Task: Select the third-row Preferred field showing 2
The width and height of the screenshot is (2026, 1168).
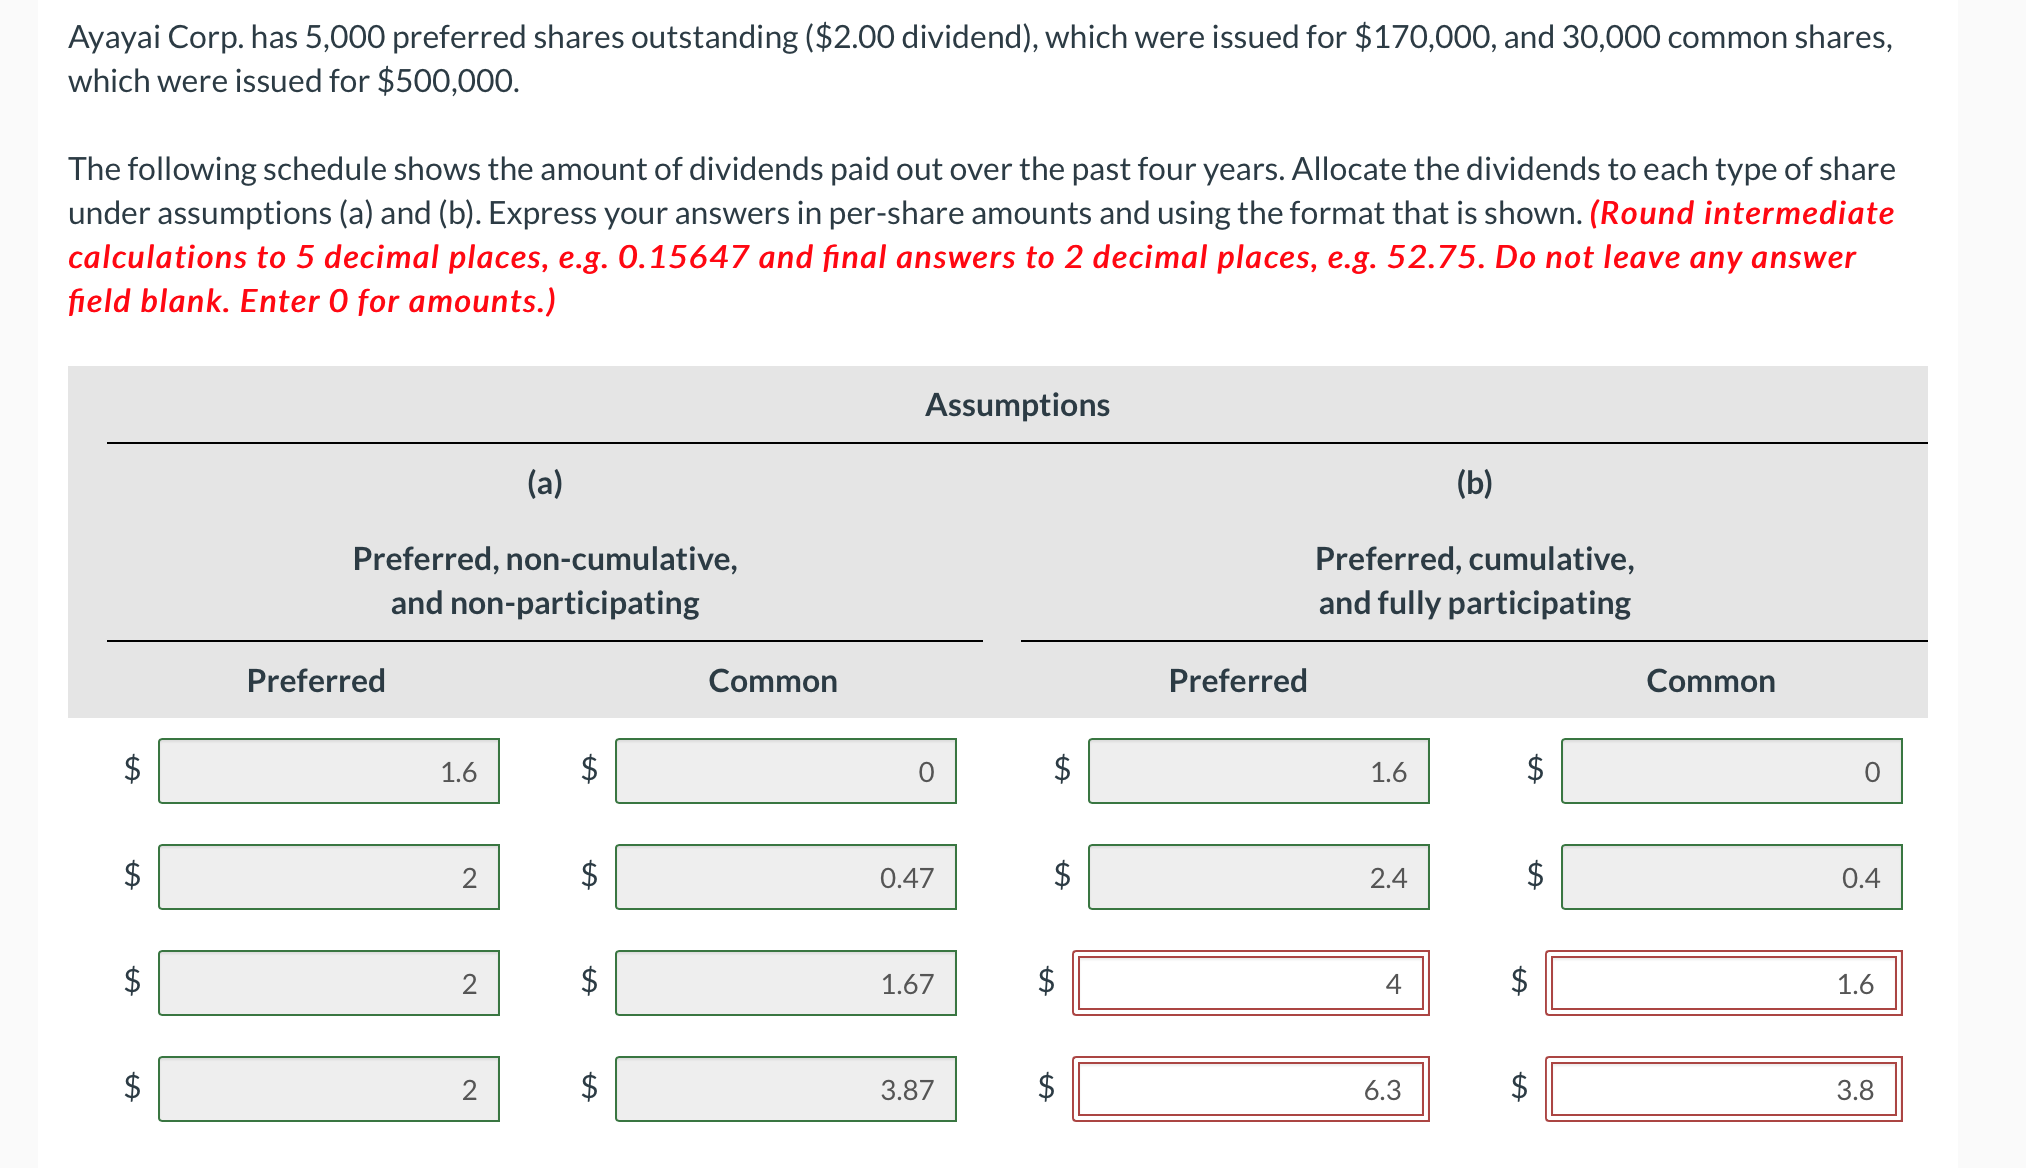Action: 330,983
